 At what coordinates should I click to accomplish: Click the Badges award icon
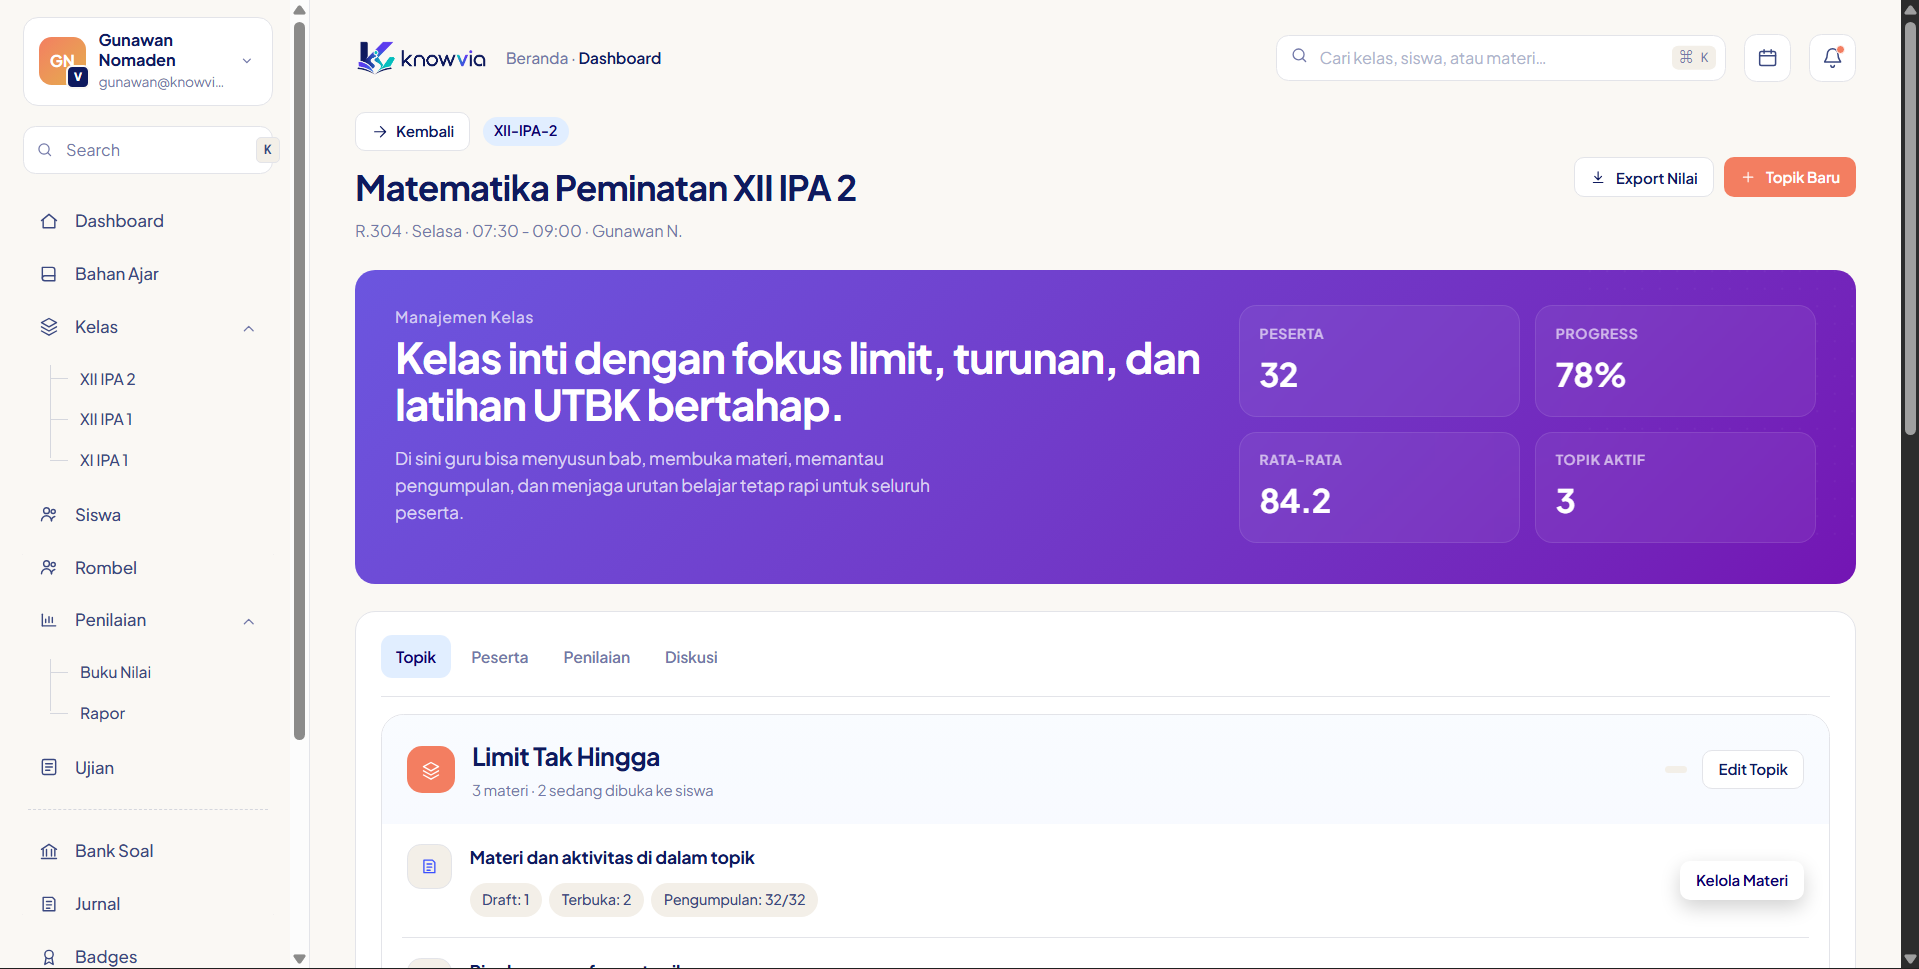coord(49,957)
